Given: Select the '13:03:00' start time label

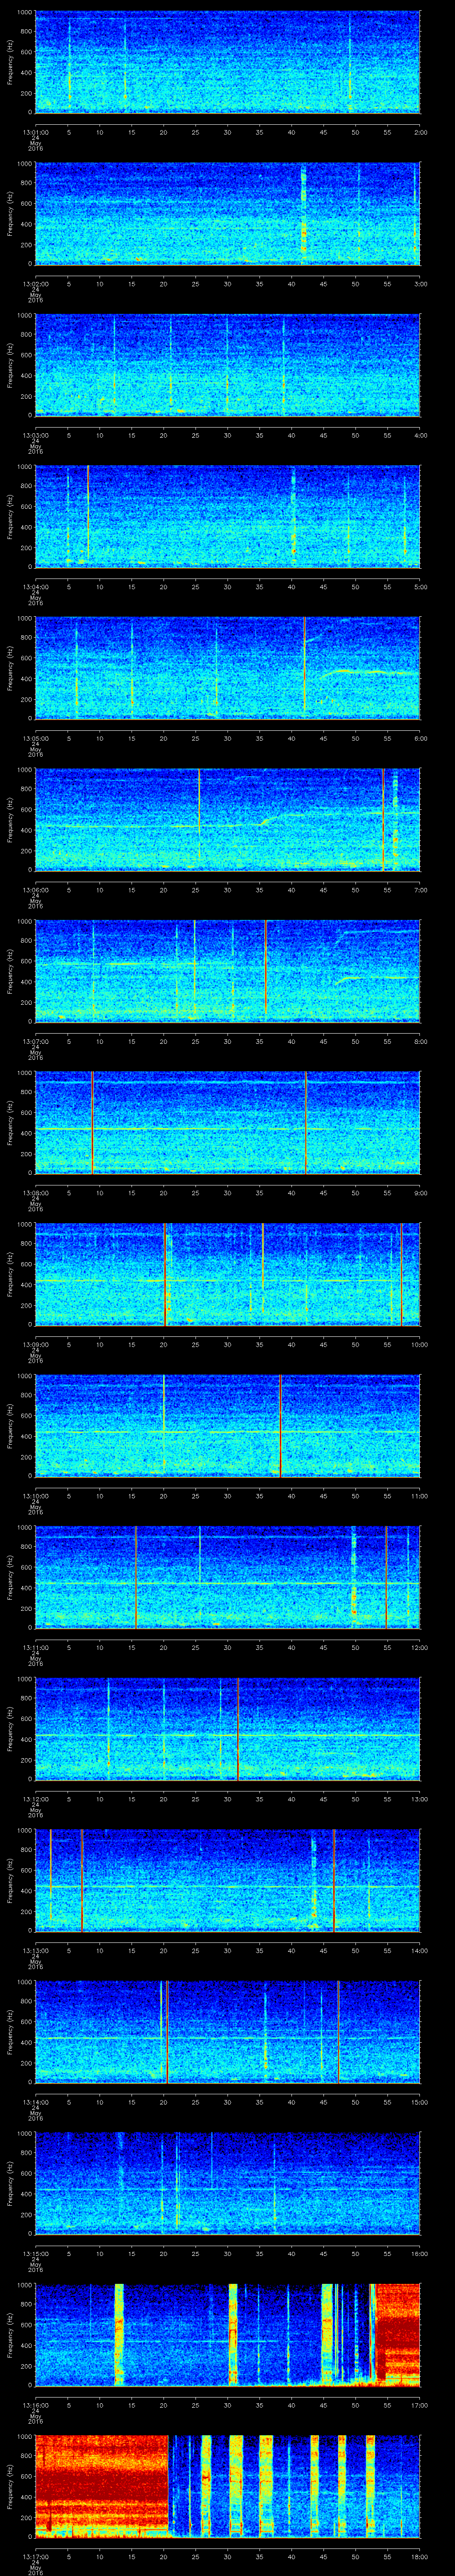Looking at the screenshot, I should tap(36, 435).
